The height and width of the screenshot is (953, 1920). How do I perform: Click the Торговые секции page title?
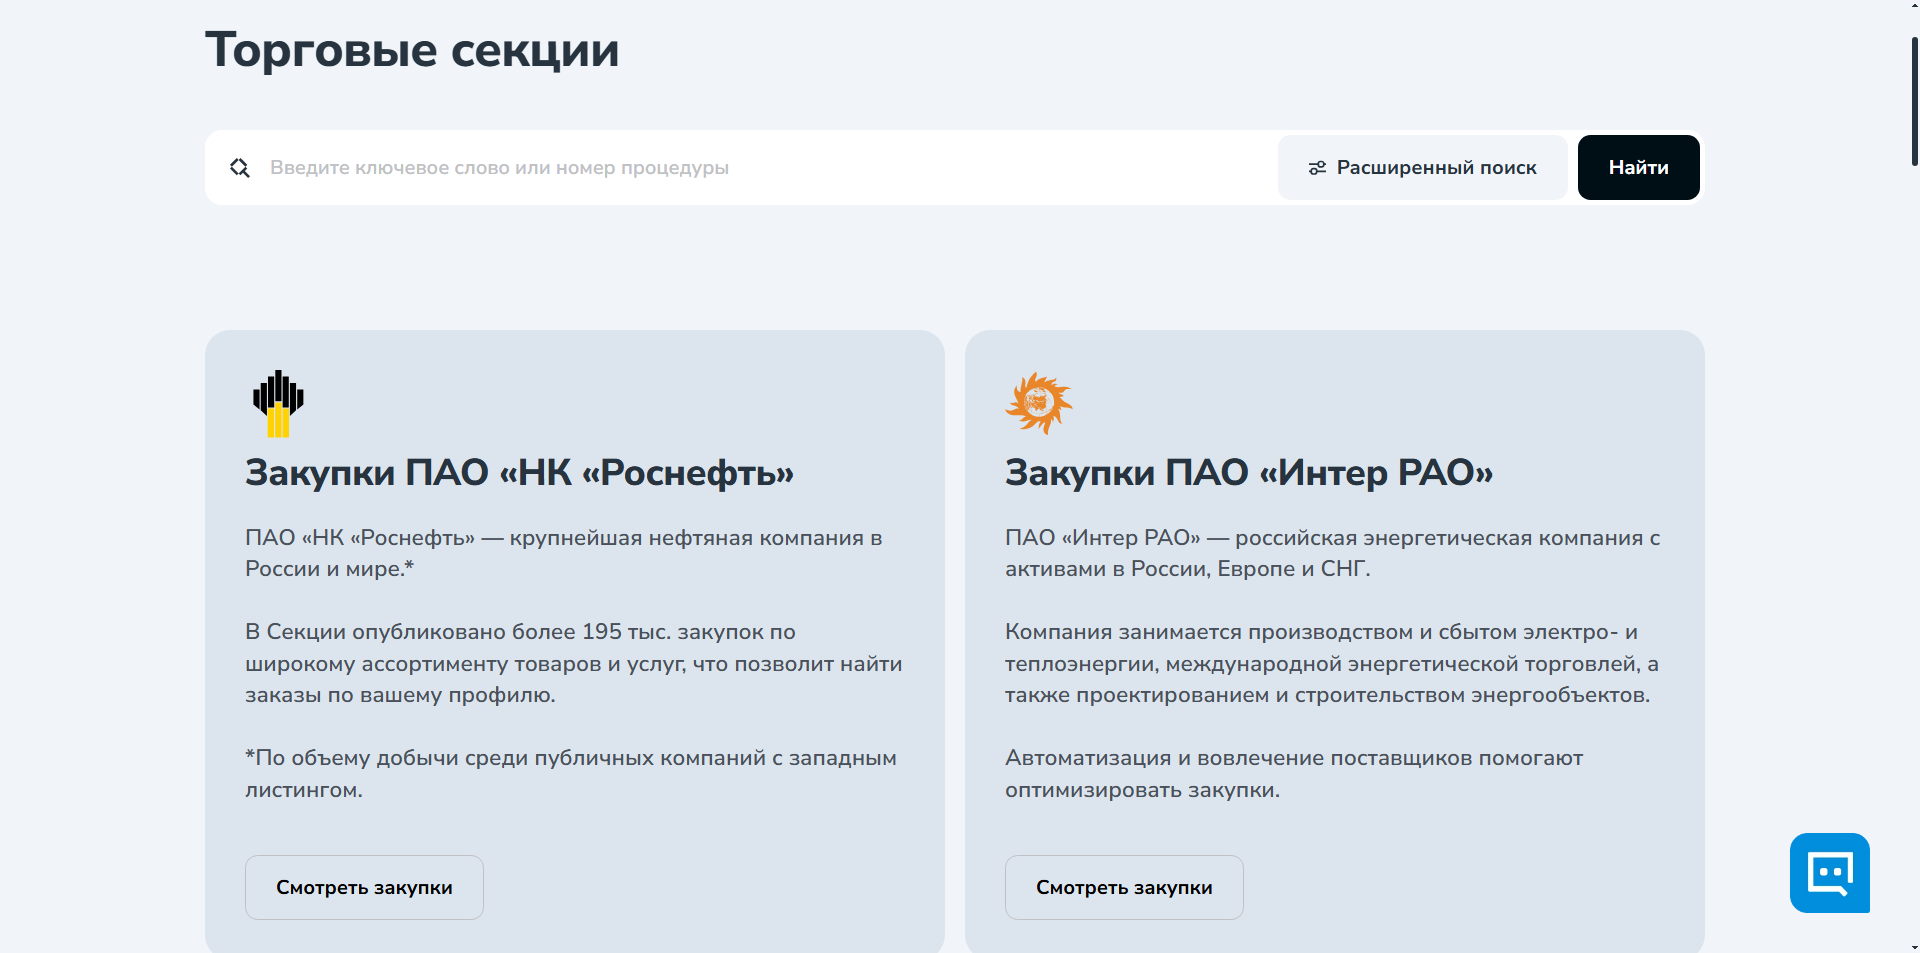coord(412,50)
